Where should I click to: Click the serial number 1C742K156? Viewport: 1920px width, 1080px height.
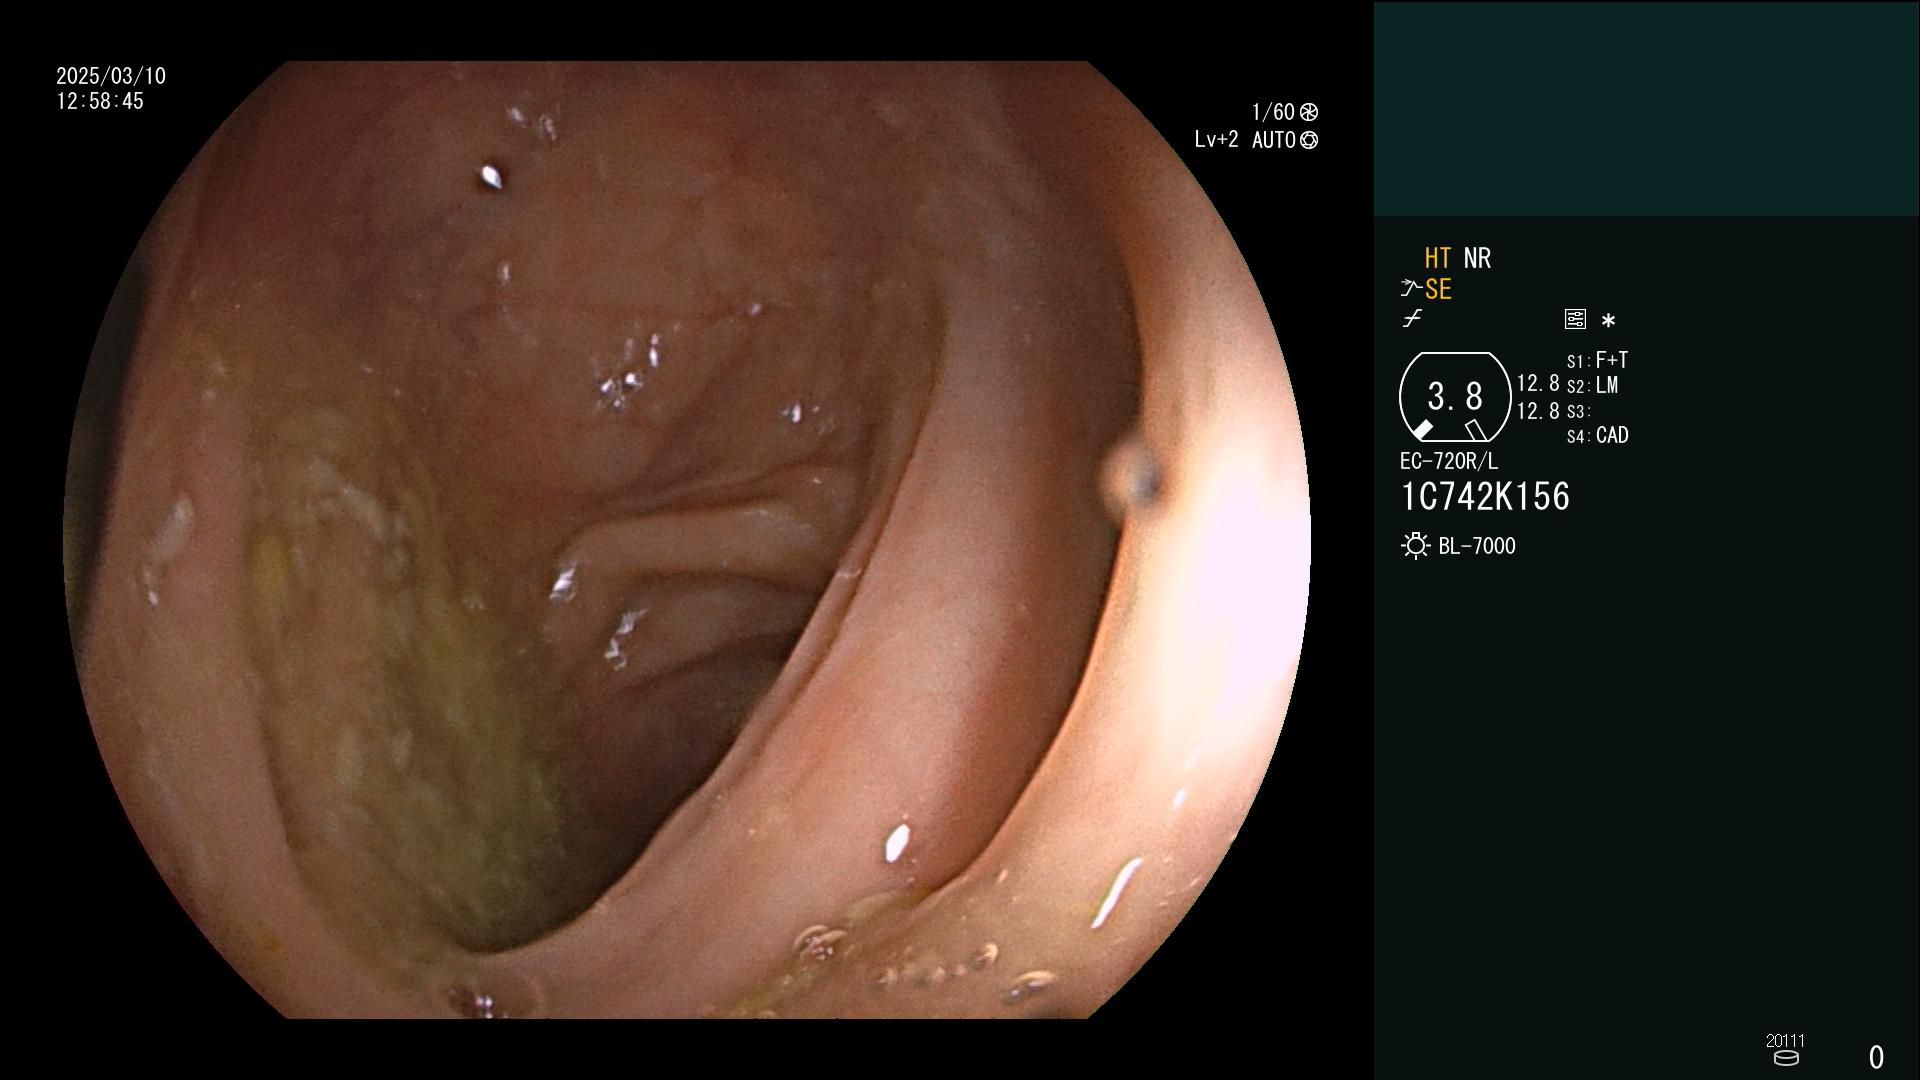(x=1485, y=497)
